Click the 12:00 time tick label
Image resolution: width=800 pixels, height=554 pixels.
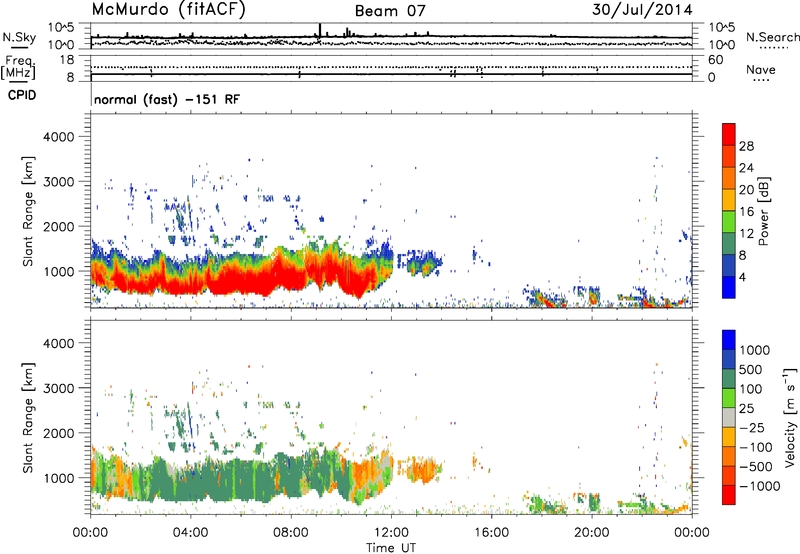[391, 533]
